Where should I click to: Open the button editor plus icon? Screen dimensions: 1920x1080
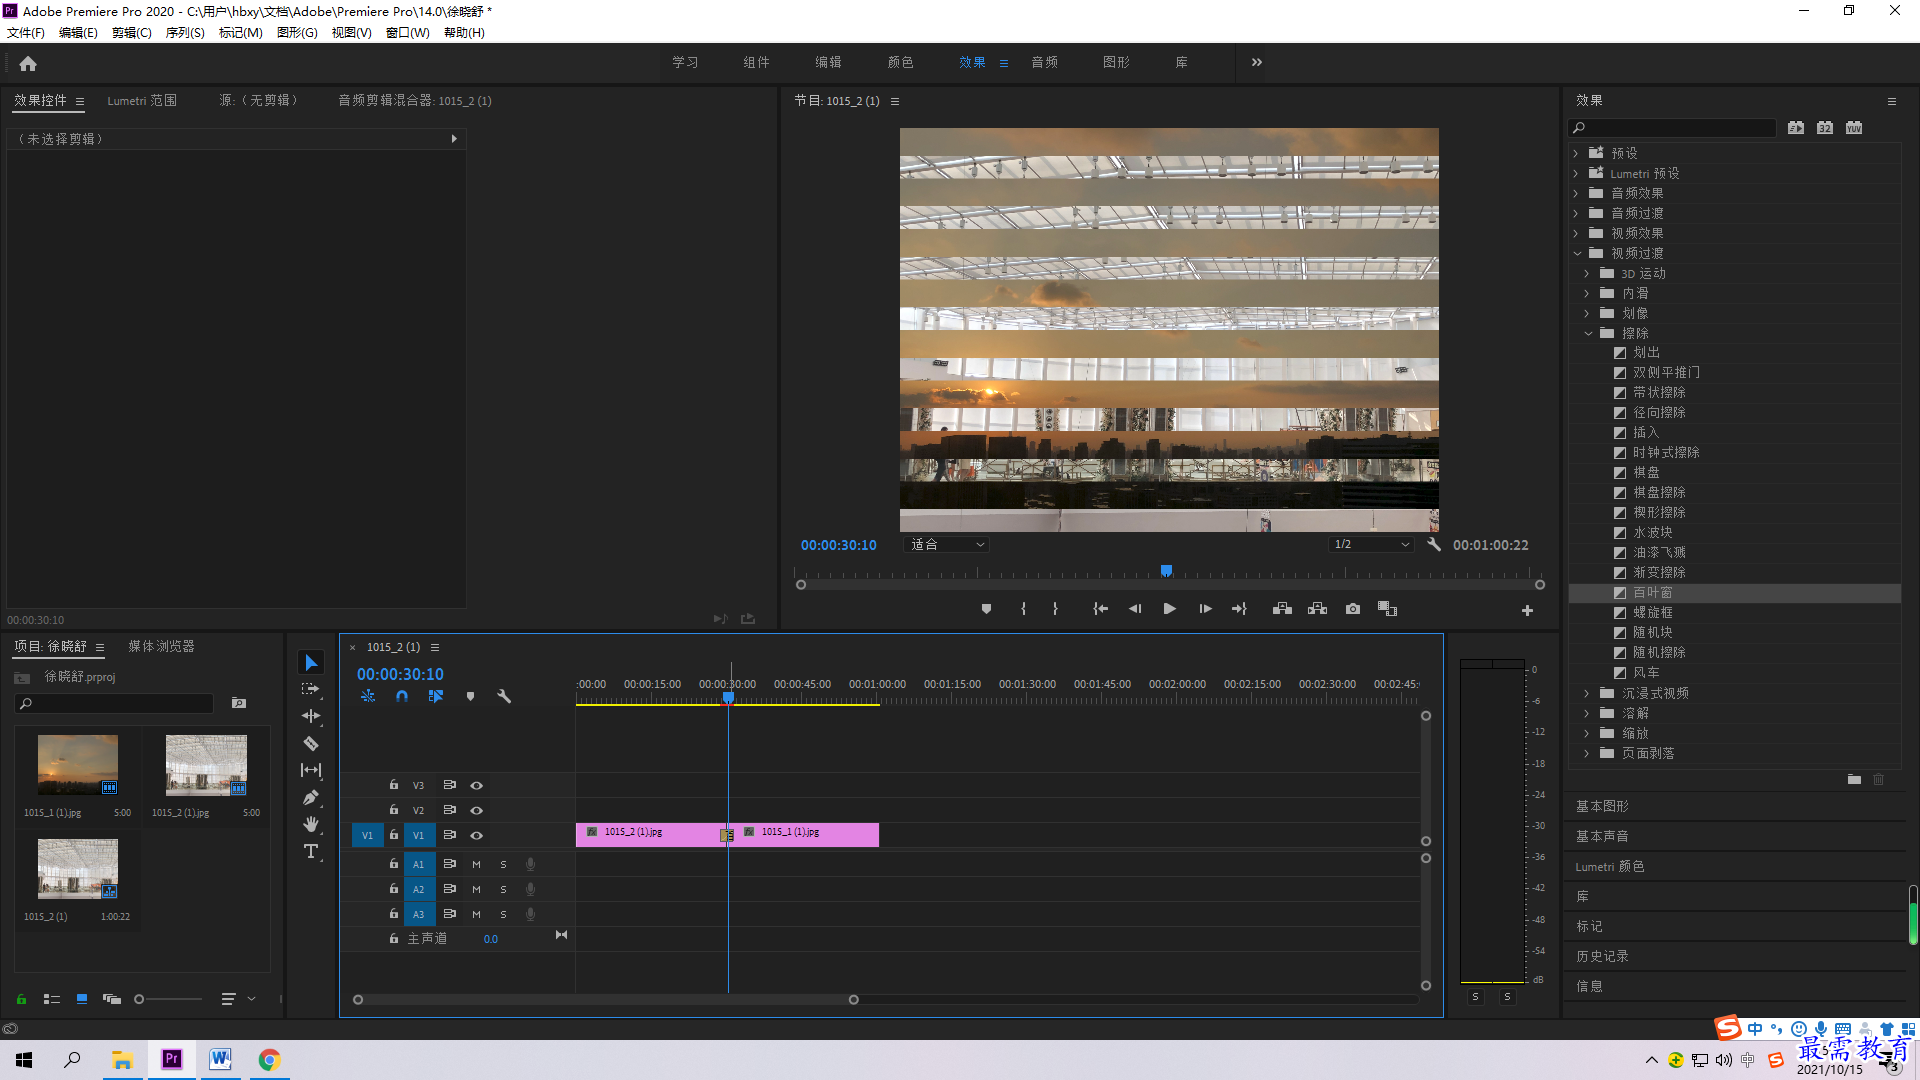(x=1527, y=610)
